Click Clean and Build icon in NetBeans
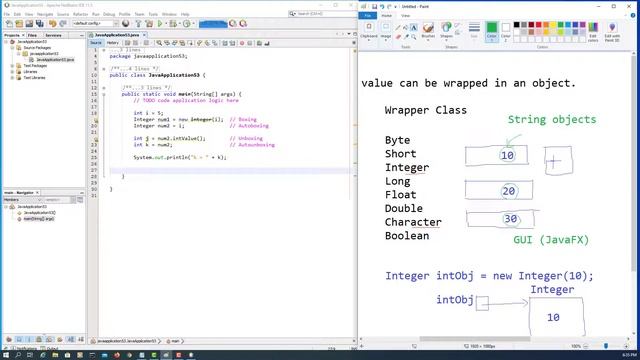This screenshot has height=360, width=640. (149, 24)
